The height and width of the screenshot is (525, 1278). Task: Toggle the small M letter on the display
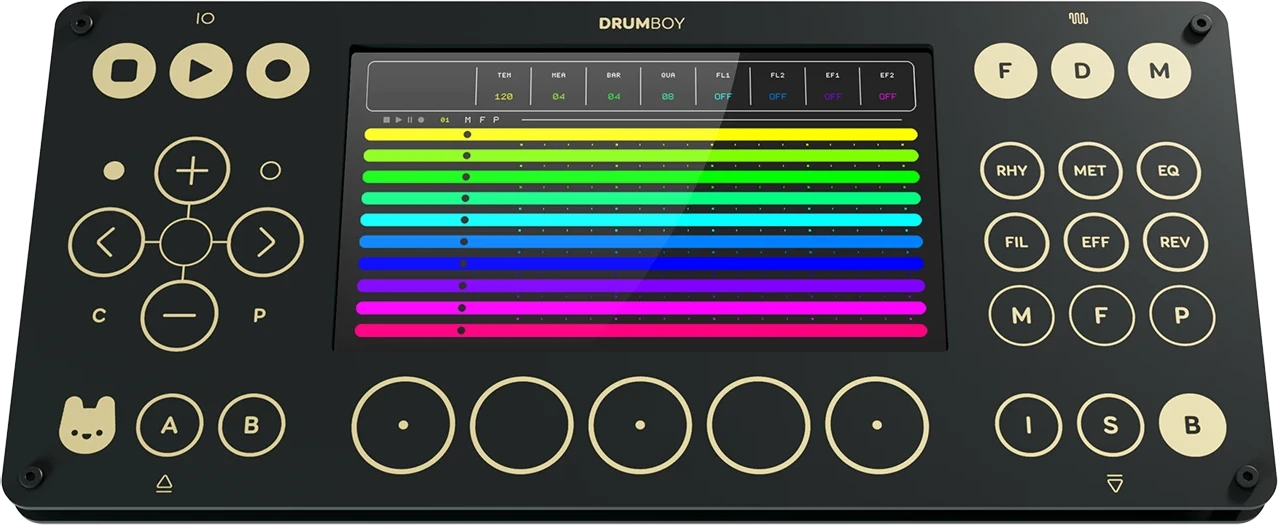pyautogui.click(x=468, y=120)
